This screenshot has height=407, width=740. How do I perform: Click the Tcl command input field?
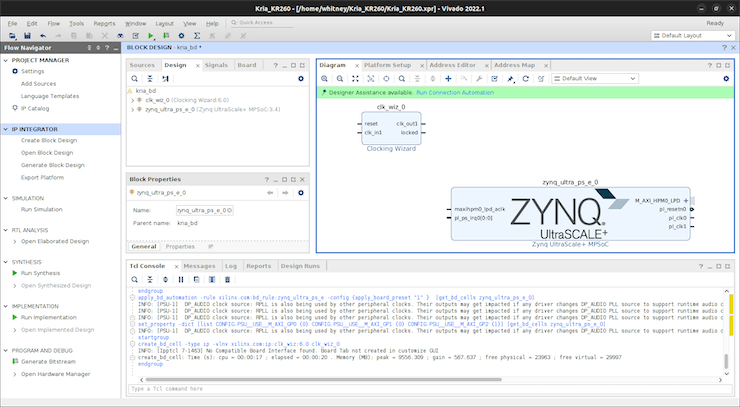[x=428, y=389]
